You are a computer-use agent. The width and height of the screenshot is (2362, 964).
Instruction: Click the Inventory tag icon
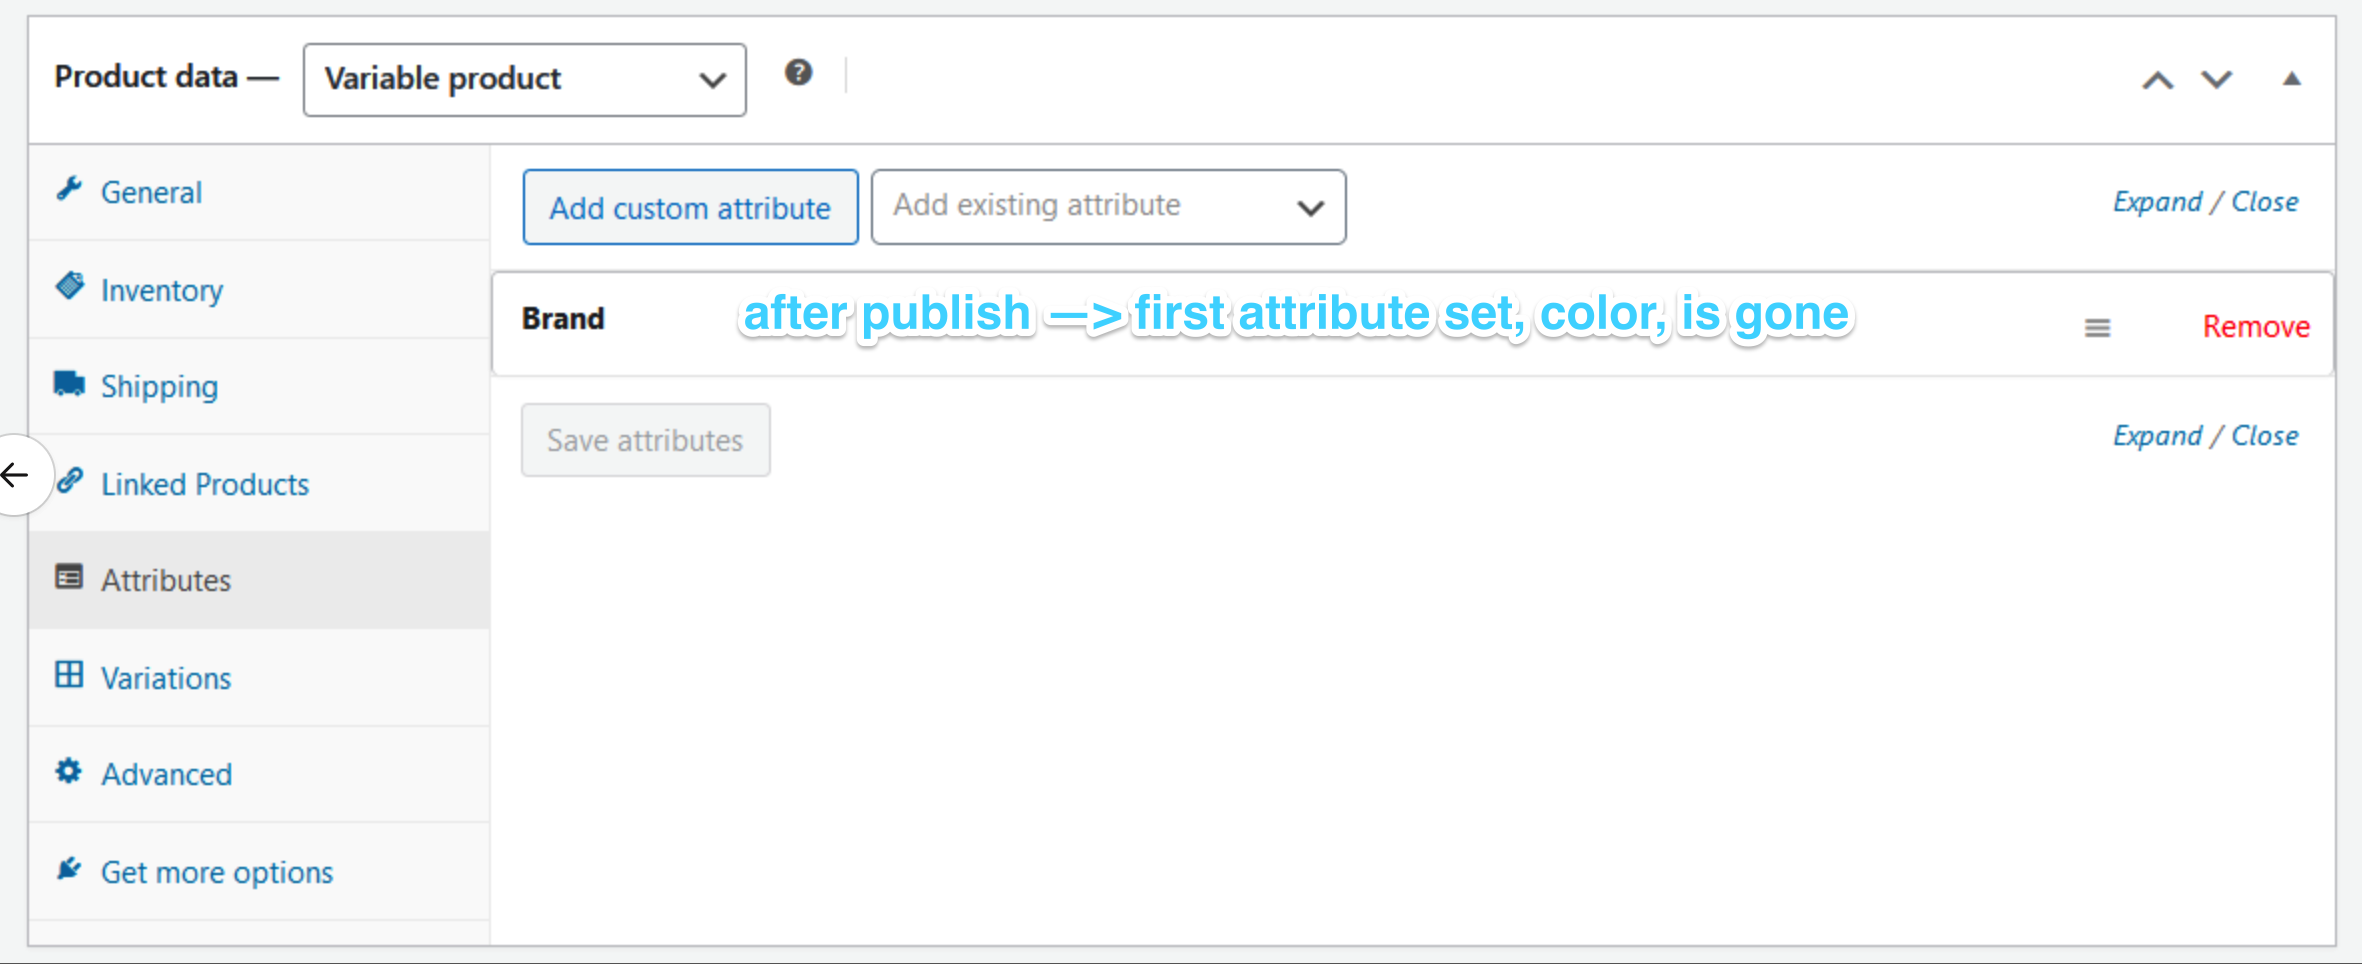70,285
